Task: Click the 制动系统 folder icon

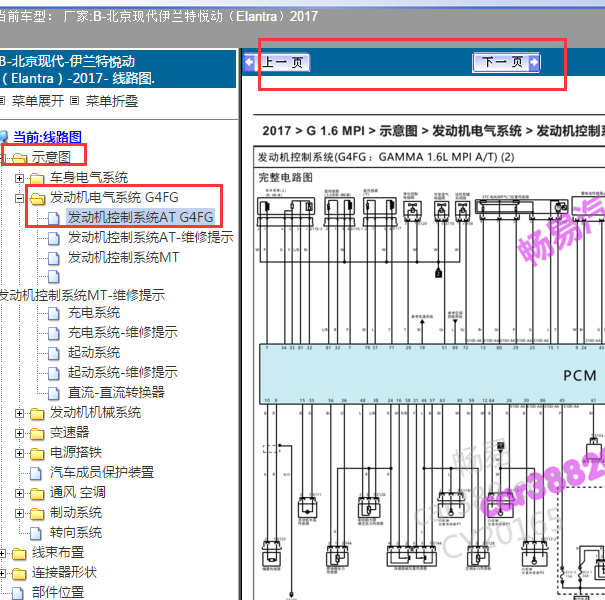Action: tap(37, 514)
